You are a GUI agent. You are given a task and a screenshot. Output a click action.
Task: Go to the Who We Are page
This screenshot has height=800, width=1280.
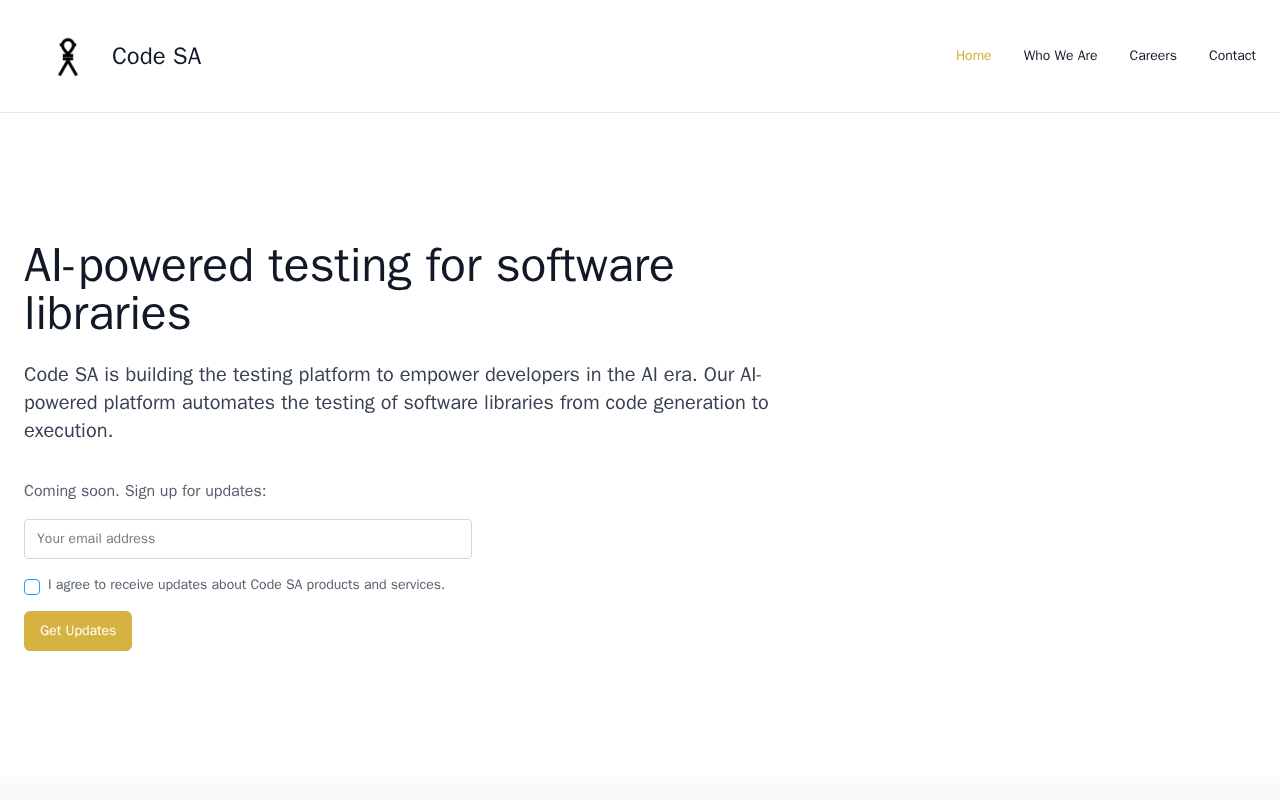tap(1060, 56)
